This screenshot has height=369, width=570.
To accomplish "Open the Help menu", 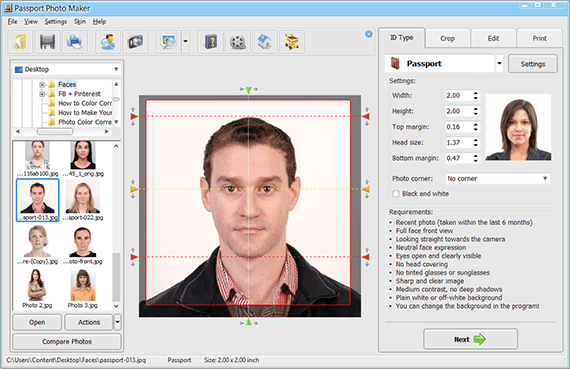I will pos(99,21).
